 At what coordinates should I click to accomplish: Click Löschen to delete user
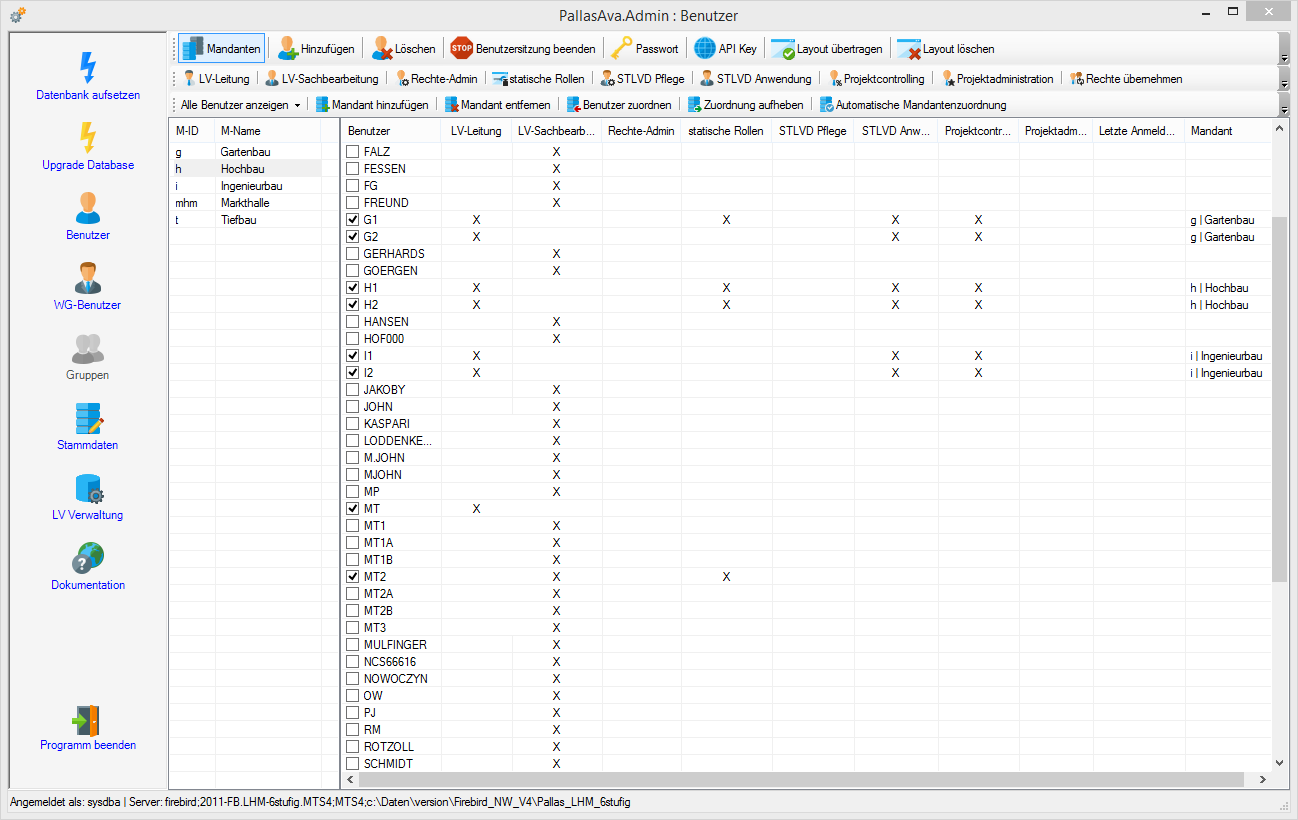tap(404, 49)
